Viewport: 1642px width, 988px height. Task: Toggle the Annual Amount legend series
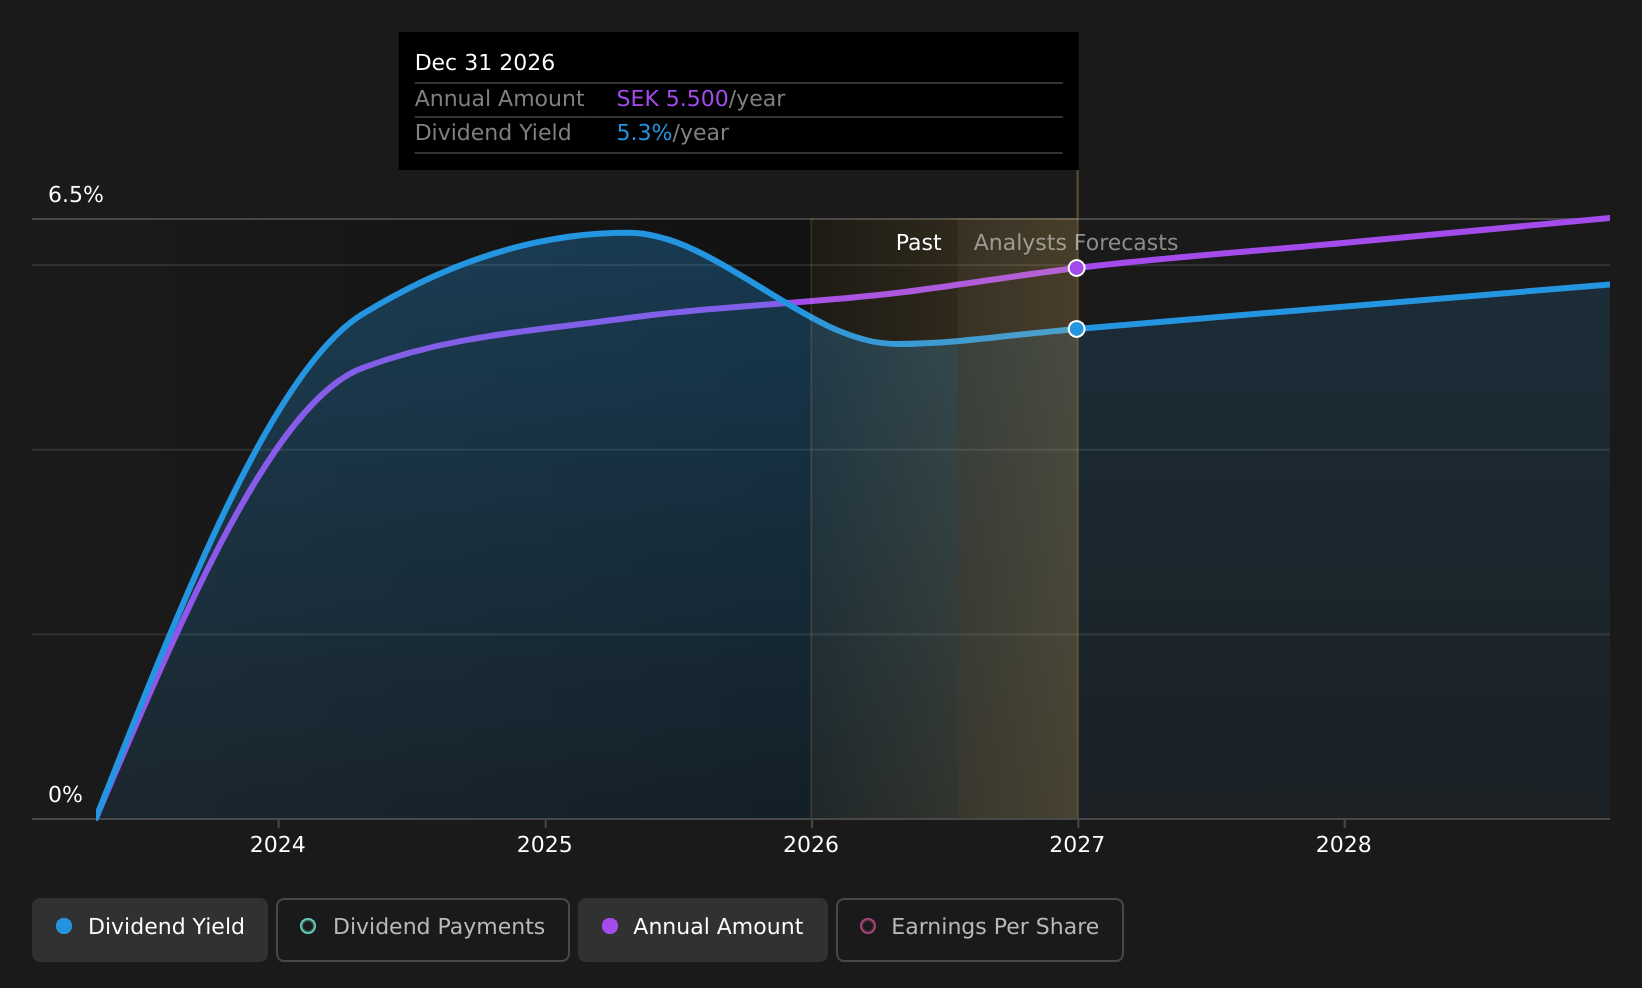tap(703, 929)
